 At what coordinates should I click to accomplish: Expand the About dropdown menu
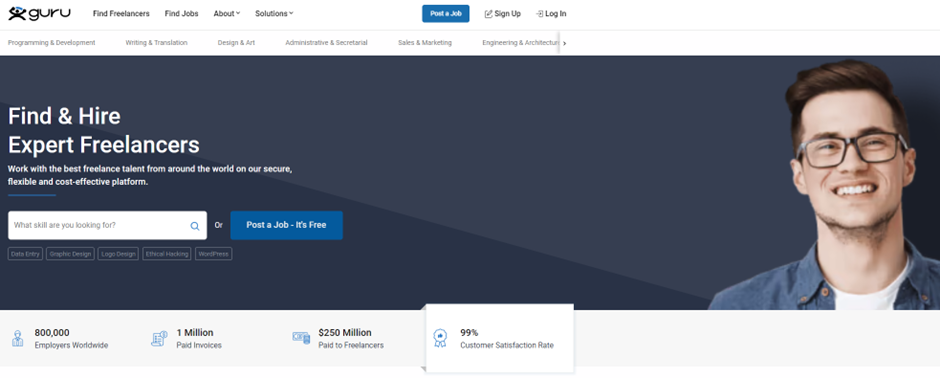pos(227,14)
